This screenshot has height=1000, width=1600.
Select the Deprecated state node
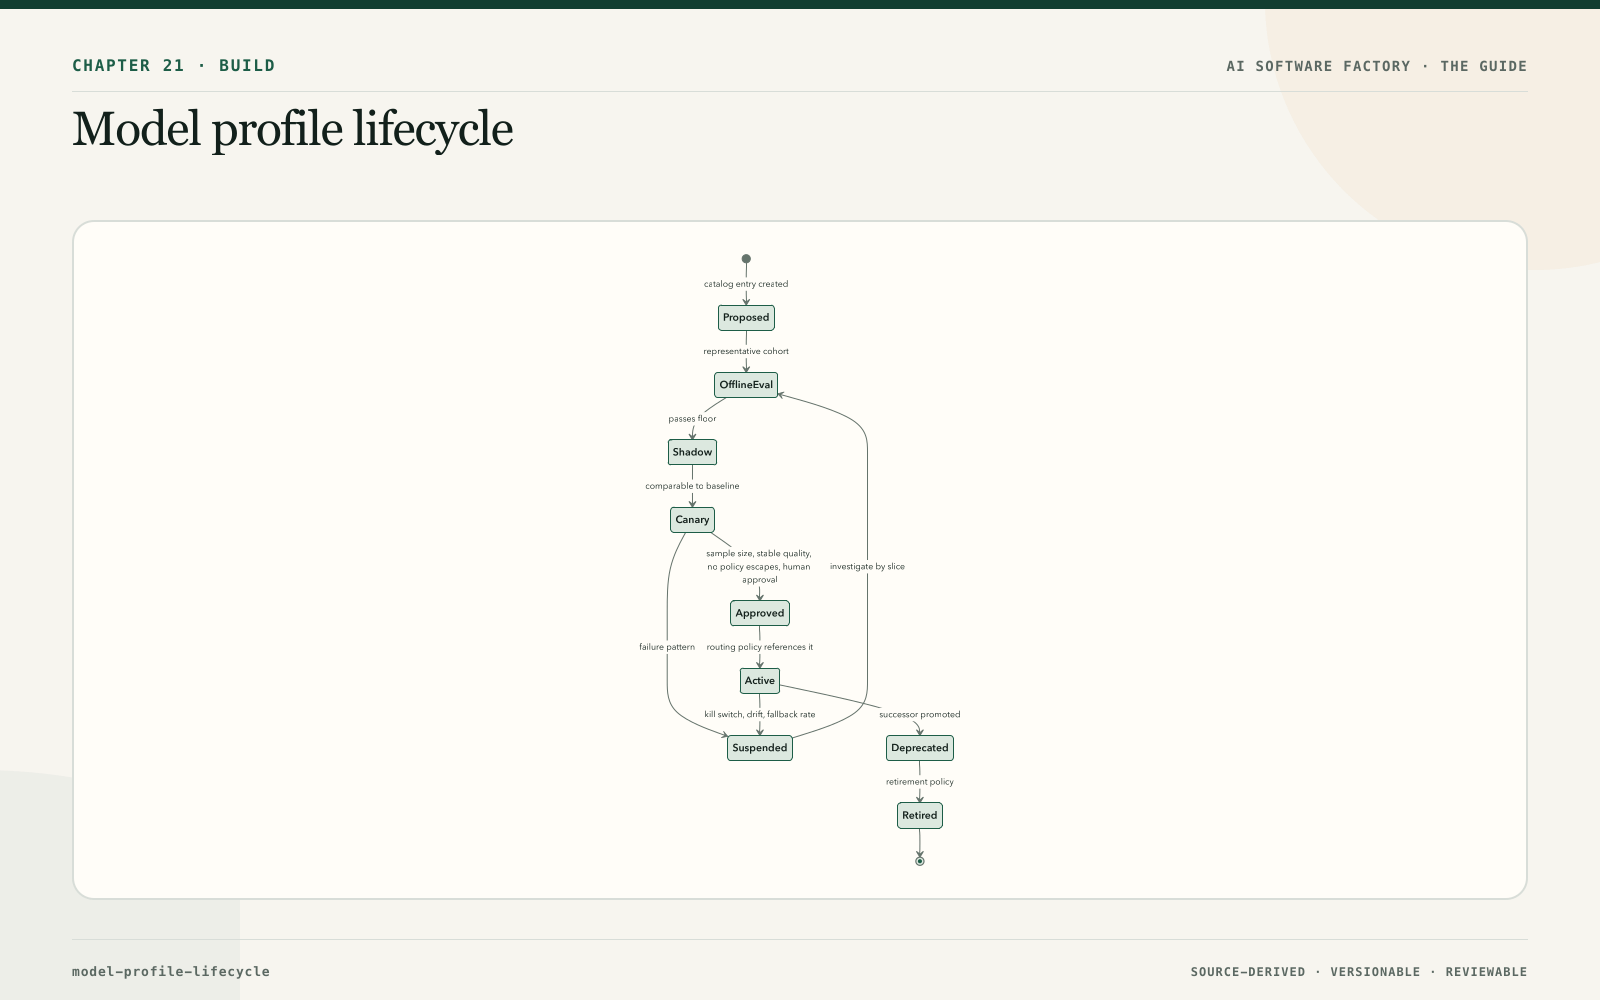click(920, 748)
